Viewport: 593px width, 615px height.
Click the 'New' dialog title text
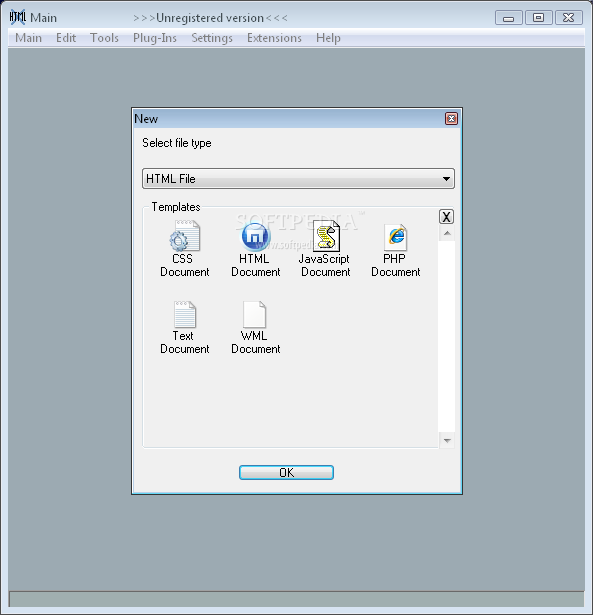(x=146, y=119)
